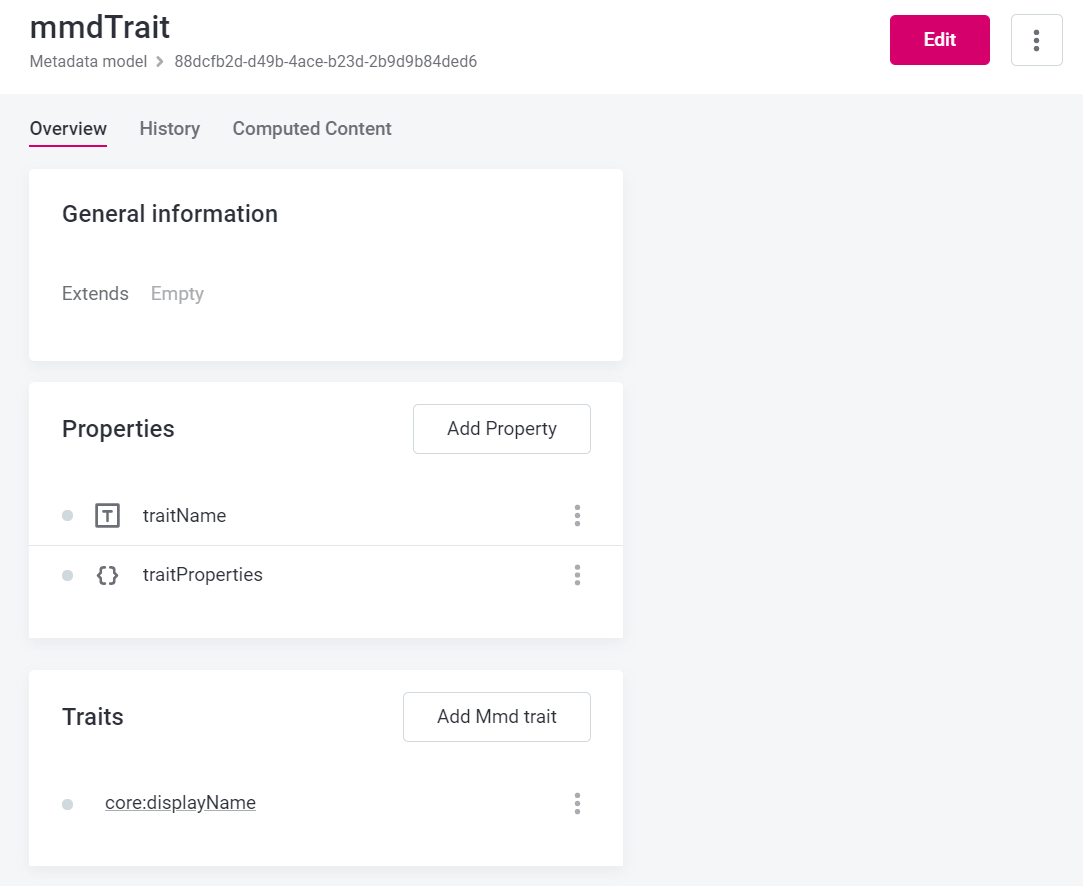Follow the core:displayName trait link

pyautogui.click(x=180, y=803)
